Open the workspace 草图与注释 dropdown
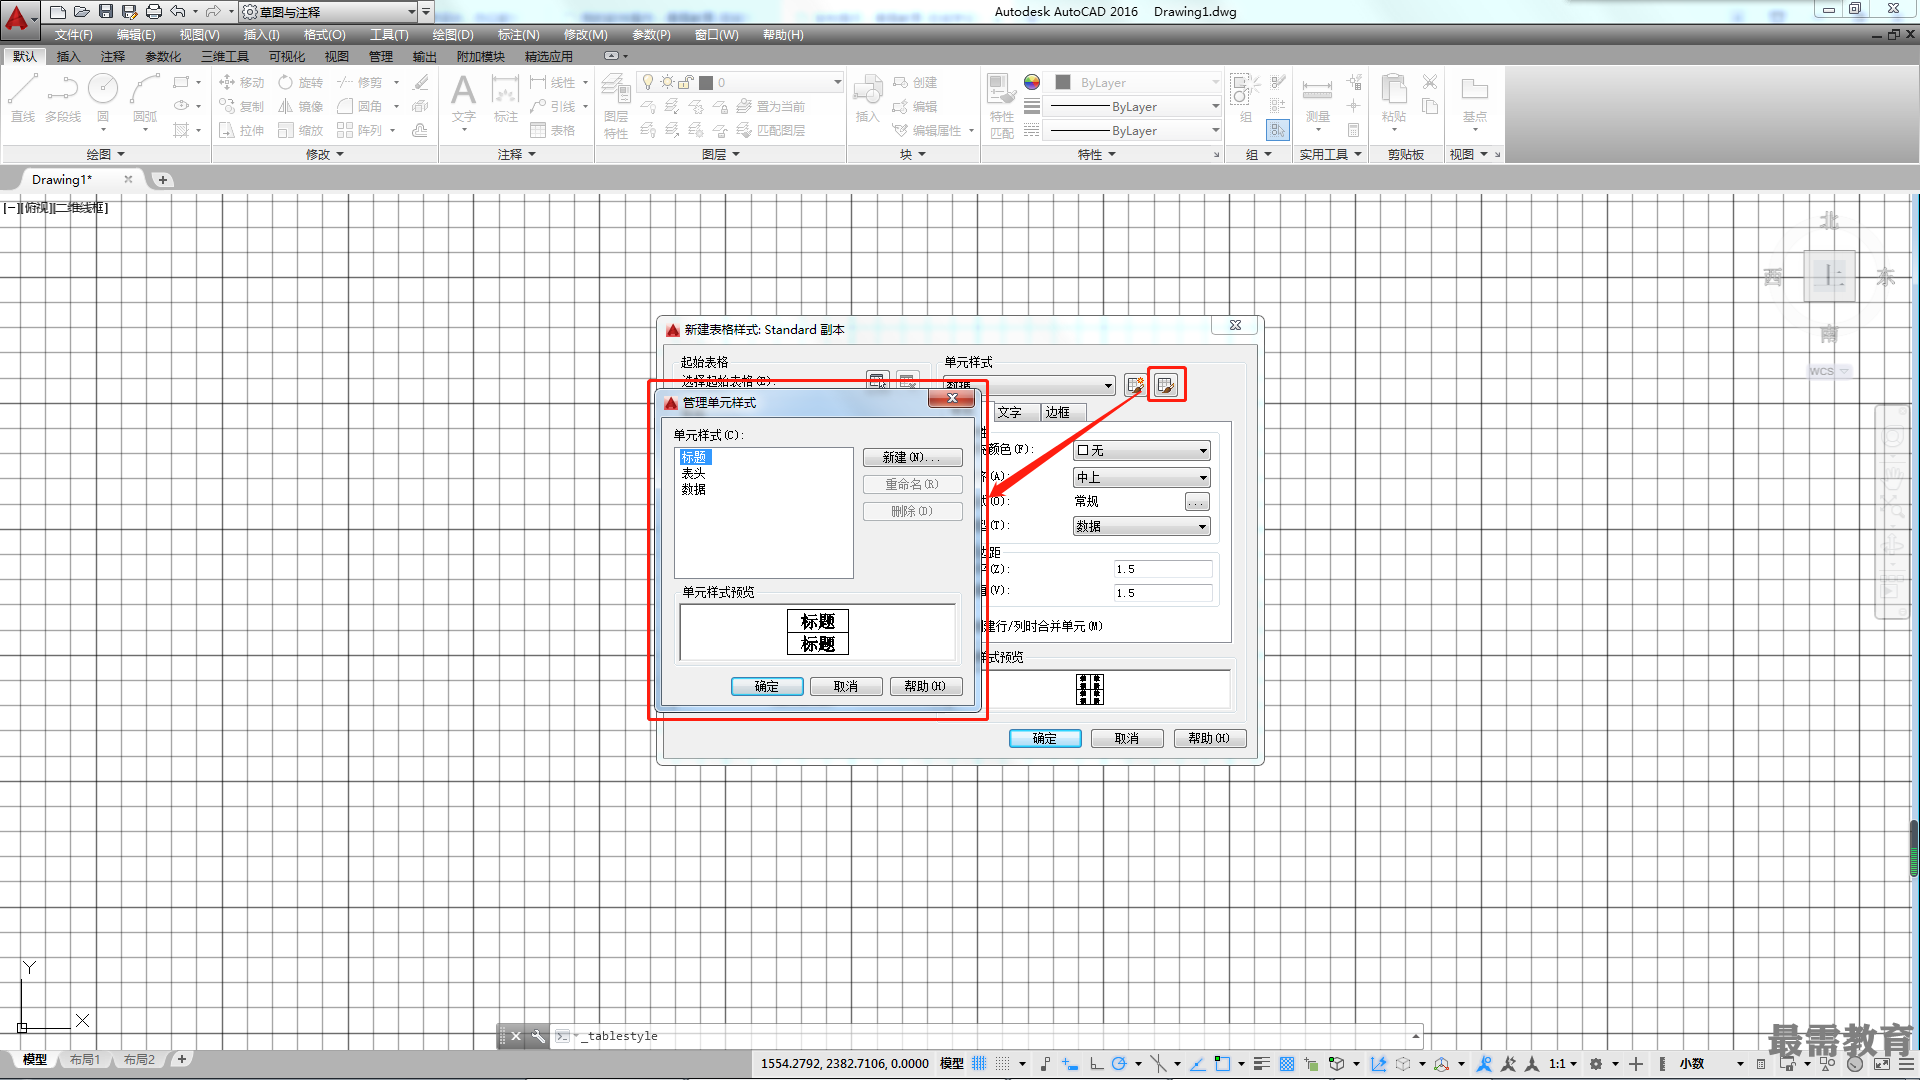This screenshot has width=1920, height=1080. pos(329,12)
